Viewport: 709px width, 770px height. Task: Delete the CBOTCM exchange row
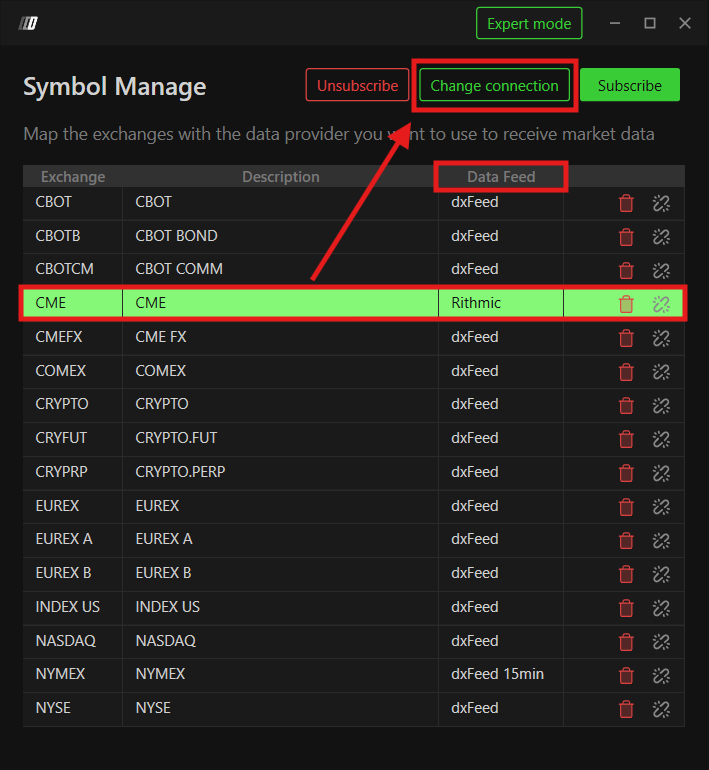click(626, 270)
